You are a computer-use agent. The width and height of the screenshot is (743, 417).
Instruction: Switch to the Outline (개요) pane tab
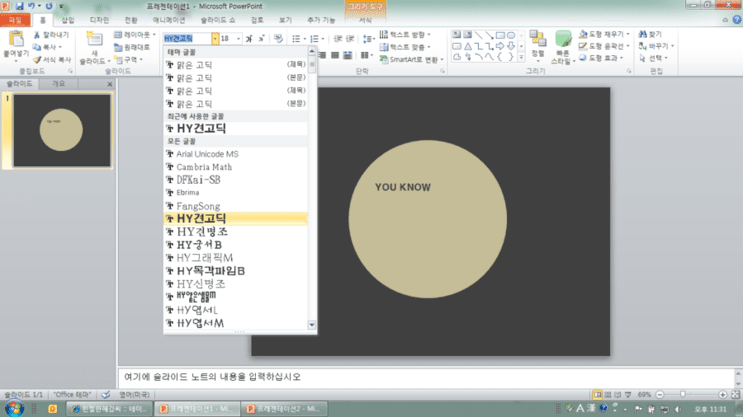(x=58, y=83)
